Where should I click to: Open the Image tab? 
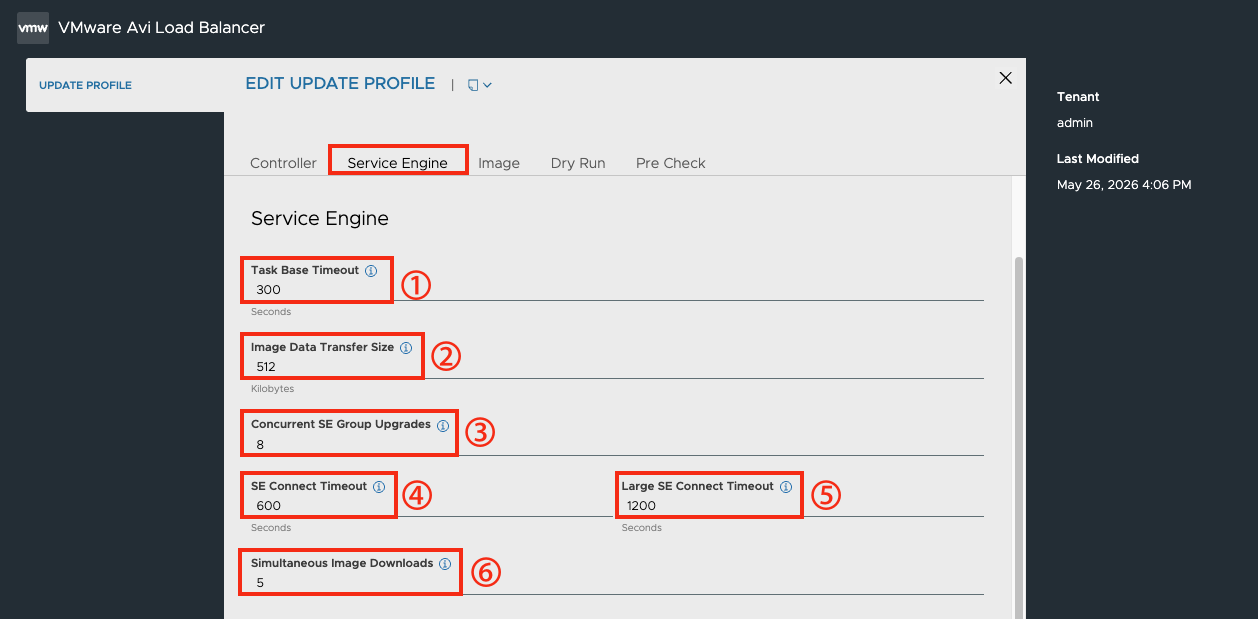click(x=499, y=163)
